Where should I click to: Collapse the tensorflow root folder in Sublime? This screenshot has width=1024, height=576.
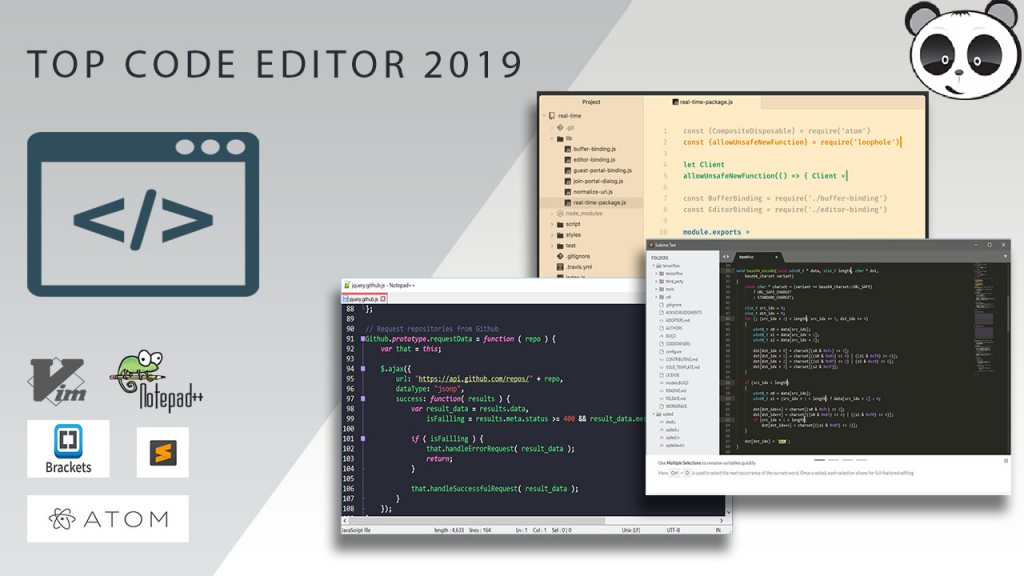(x=655, y=266)
